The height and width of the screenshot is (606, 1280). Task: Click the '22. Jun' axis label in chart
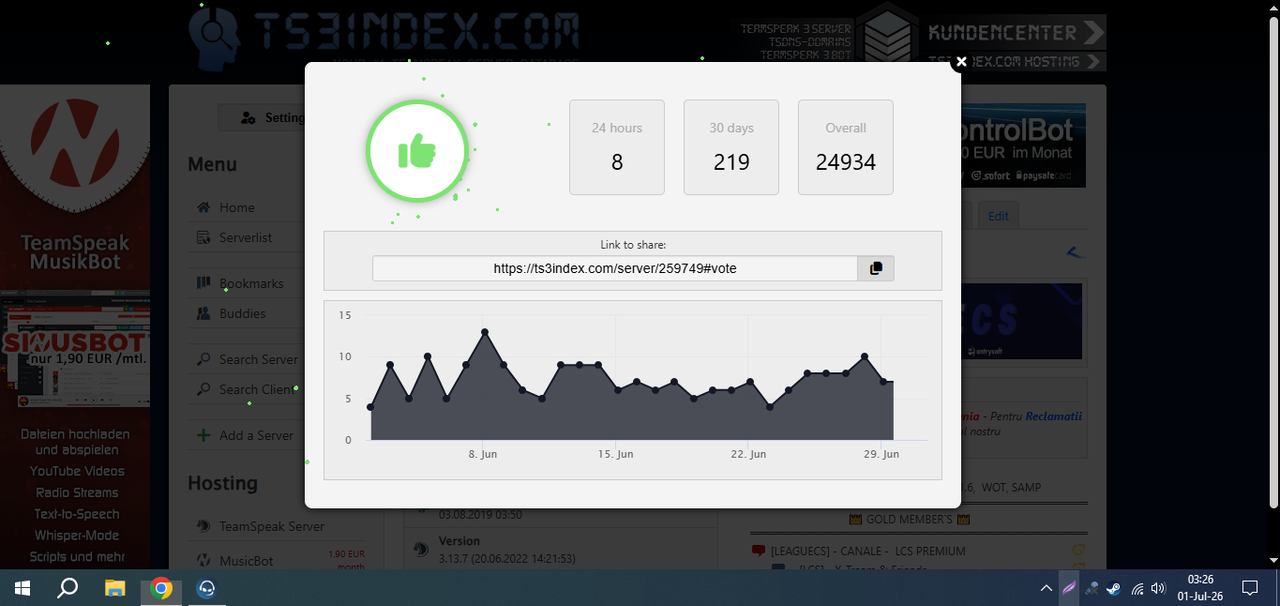[748, 454]
